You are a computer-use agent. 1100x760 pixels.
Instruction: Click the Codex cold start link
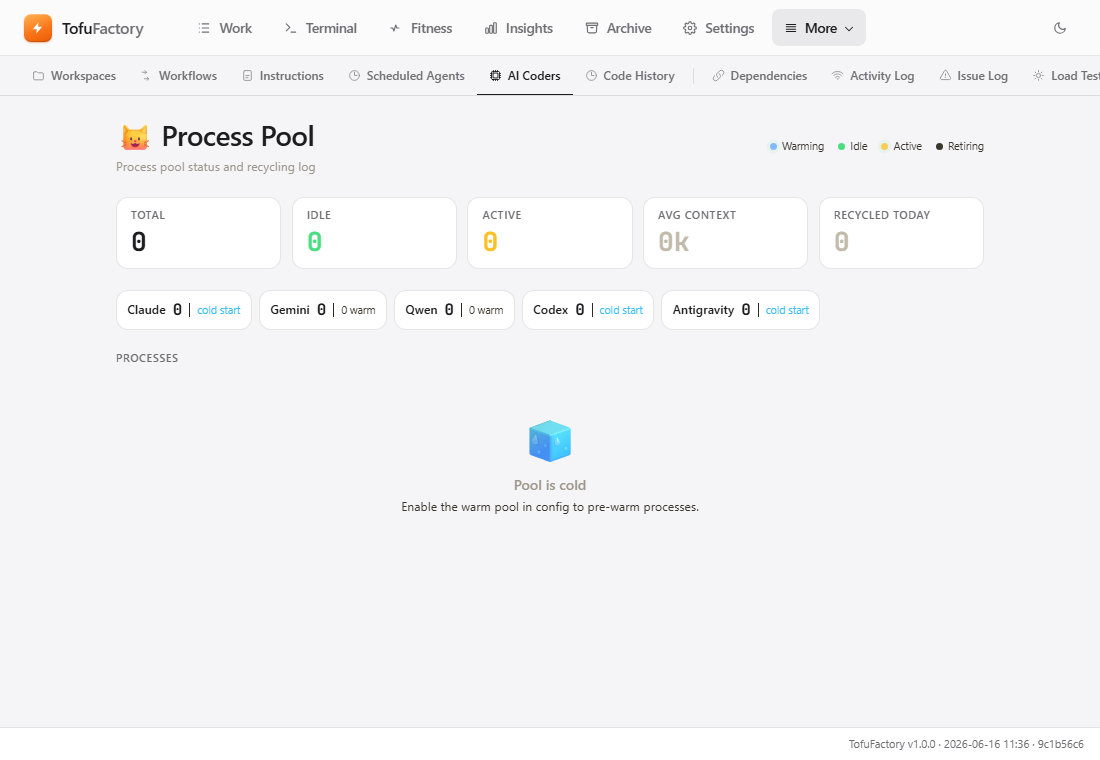(621, 310)
